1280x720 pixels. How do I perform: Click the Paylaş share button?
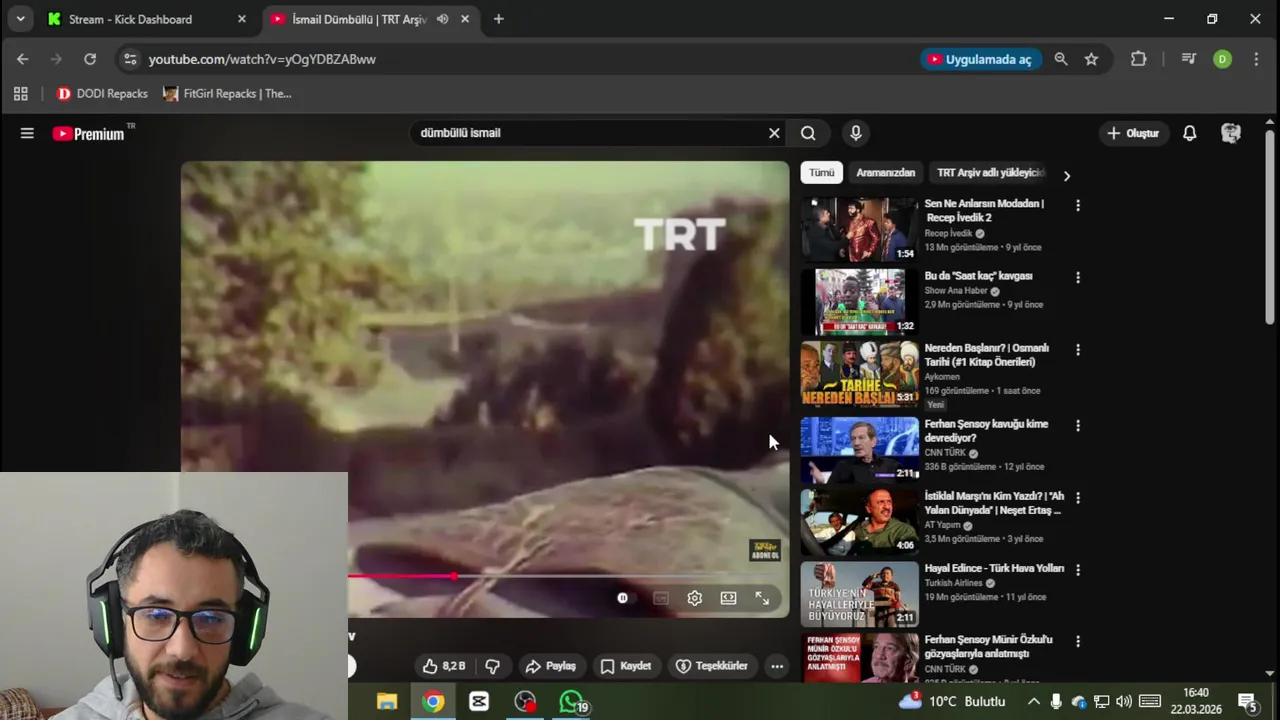pos(551,666)
